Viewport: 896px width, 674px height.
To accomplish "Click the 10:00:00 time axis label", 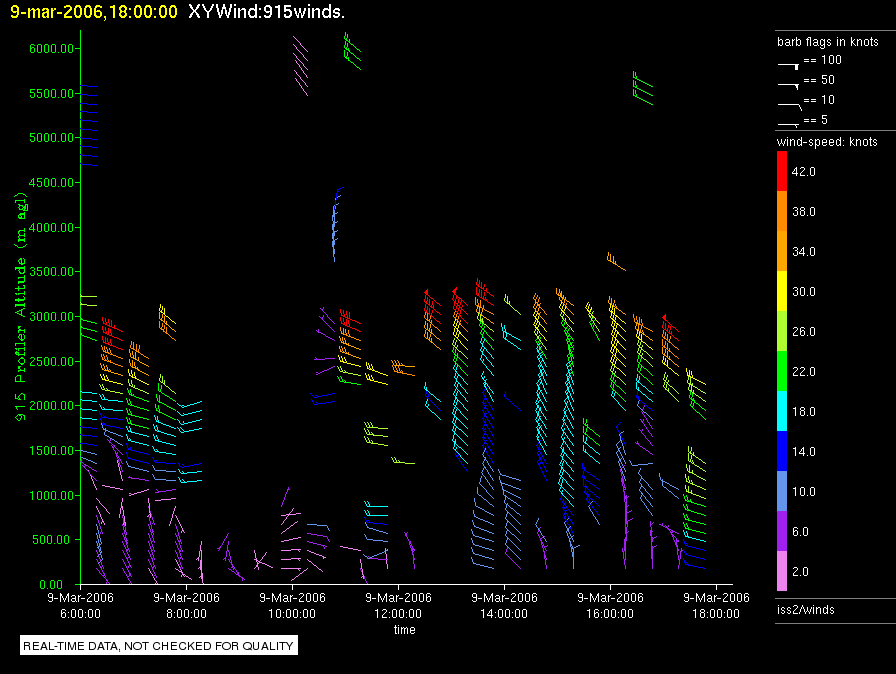I will pyautogui.click(x=292, y=613).
